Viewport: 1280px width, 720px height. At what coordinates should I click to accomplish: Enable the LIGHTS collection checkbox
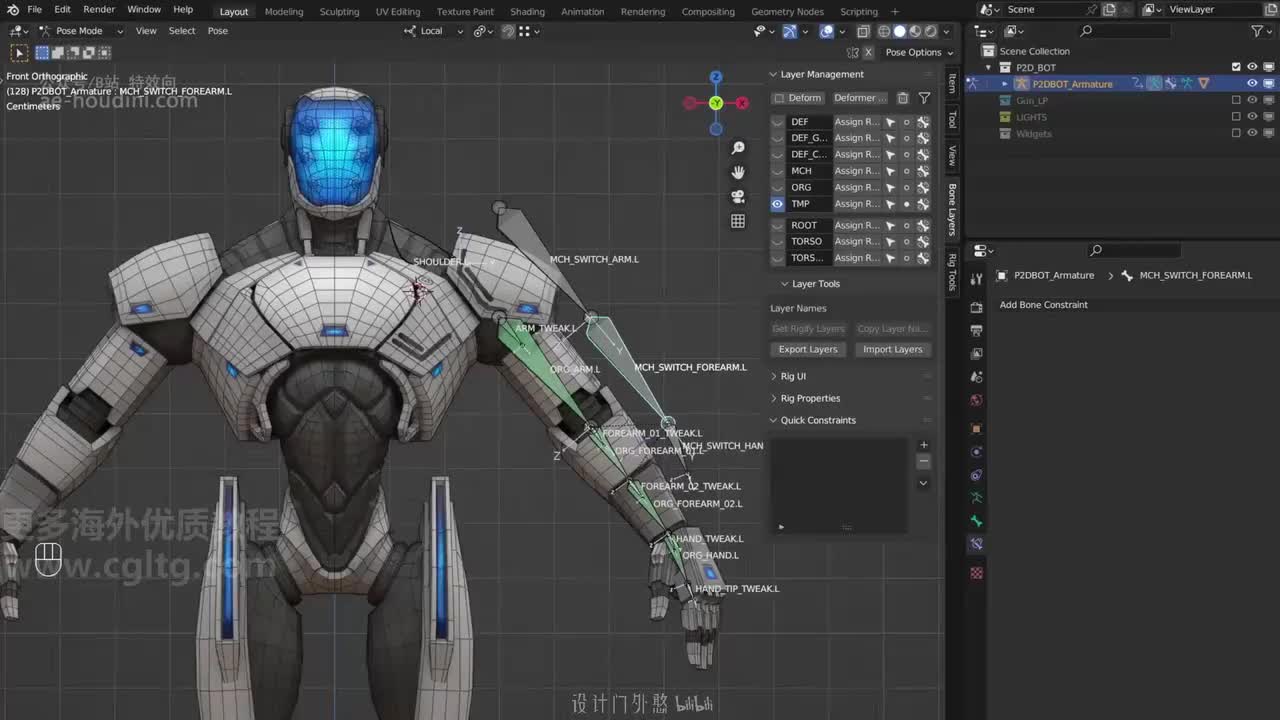click(x=1236, y=117)
